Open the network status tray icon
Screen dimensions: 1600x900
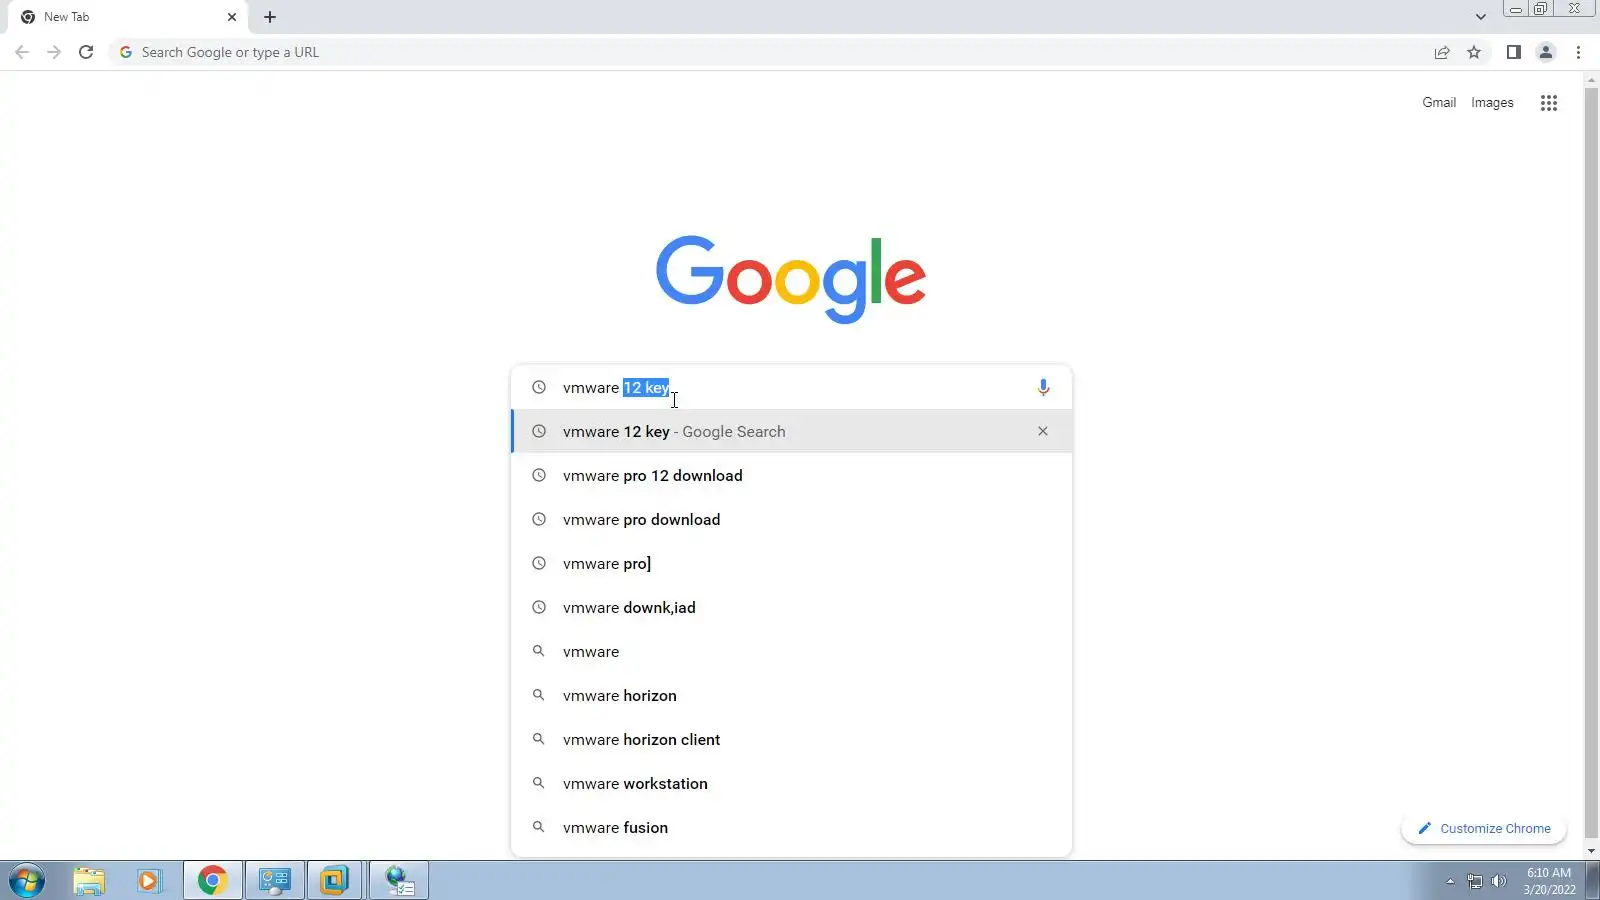pyautogui.click(x=1475, y=881)
